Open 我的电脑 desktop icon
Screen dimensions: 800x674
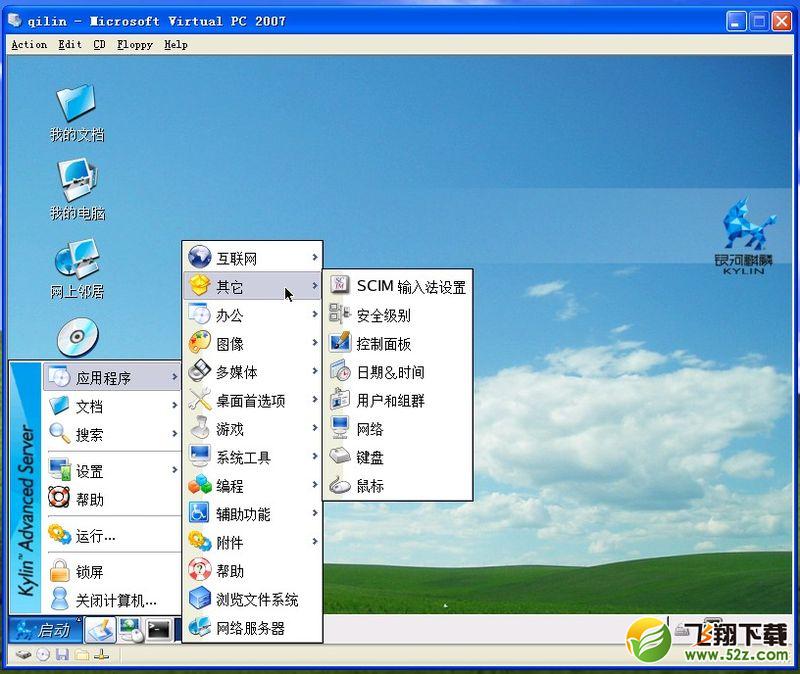[77, 190]
